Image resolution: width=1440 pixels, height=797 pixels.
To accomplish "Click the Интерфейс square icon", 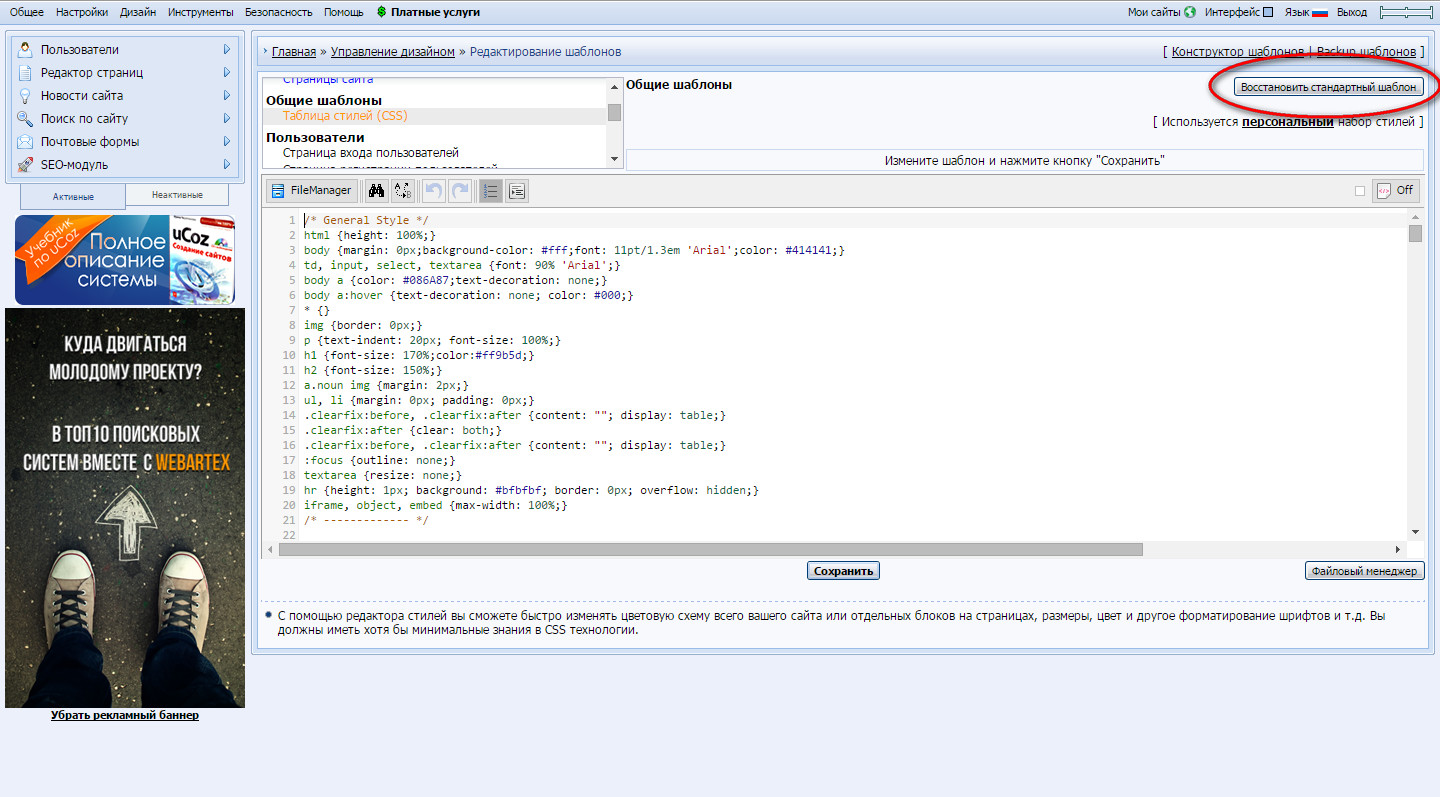I will pos(1268,12).
